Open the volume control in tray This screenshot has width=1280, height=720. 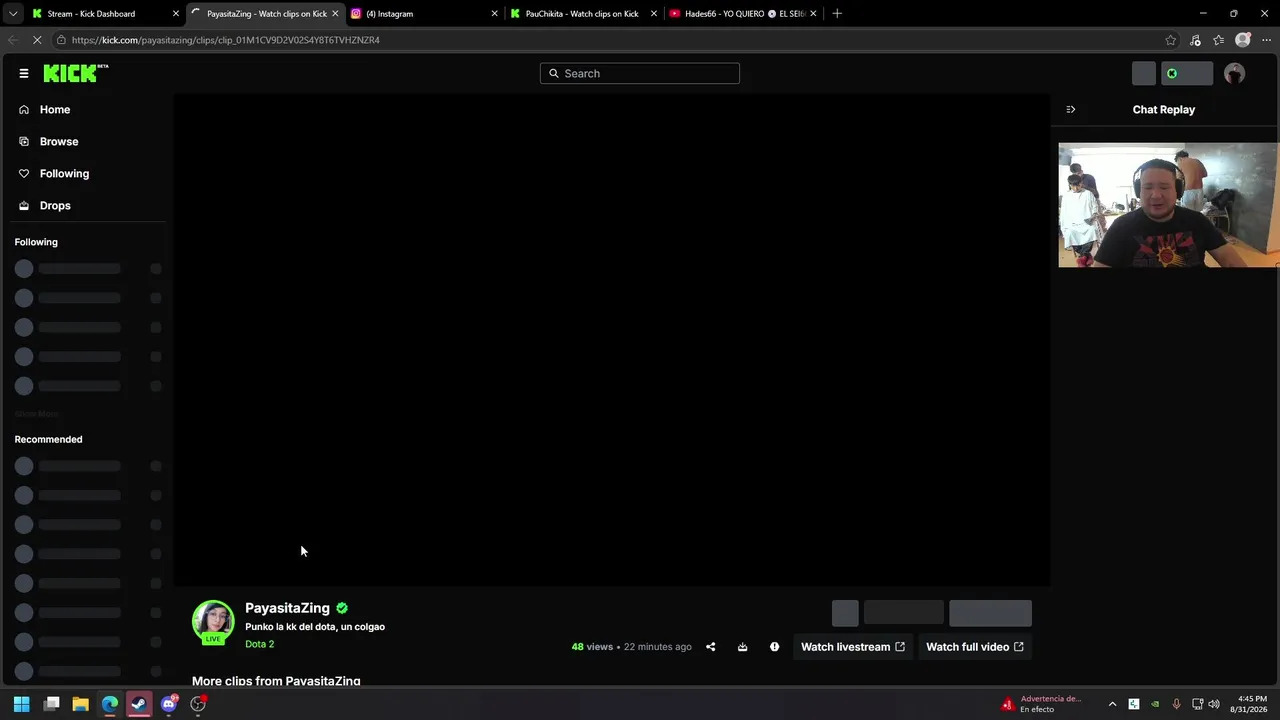[1214, 704]
